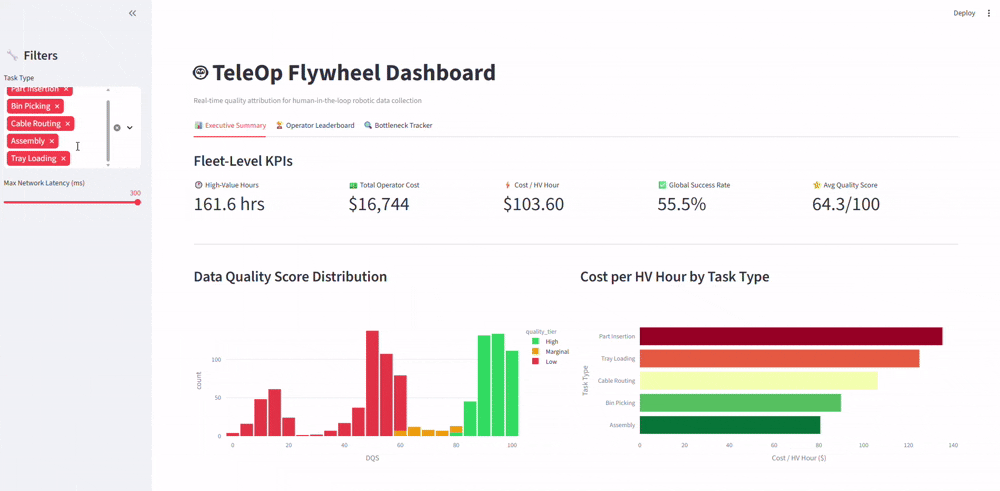Click the money icon beside Total Operator Cost
The width and height of the screenshot is (1000, 491).
[353, 185]
